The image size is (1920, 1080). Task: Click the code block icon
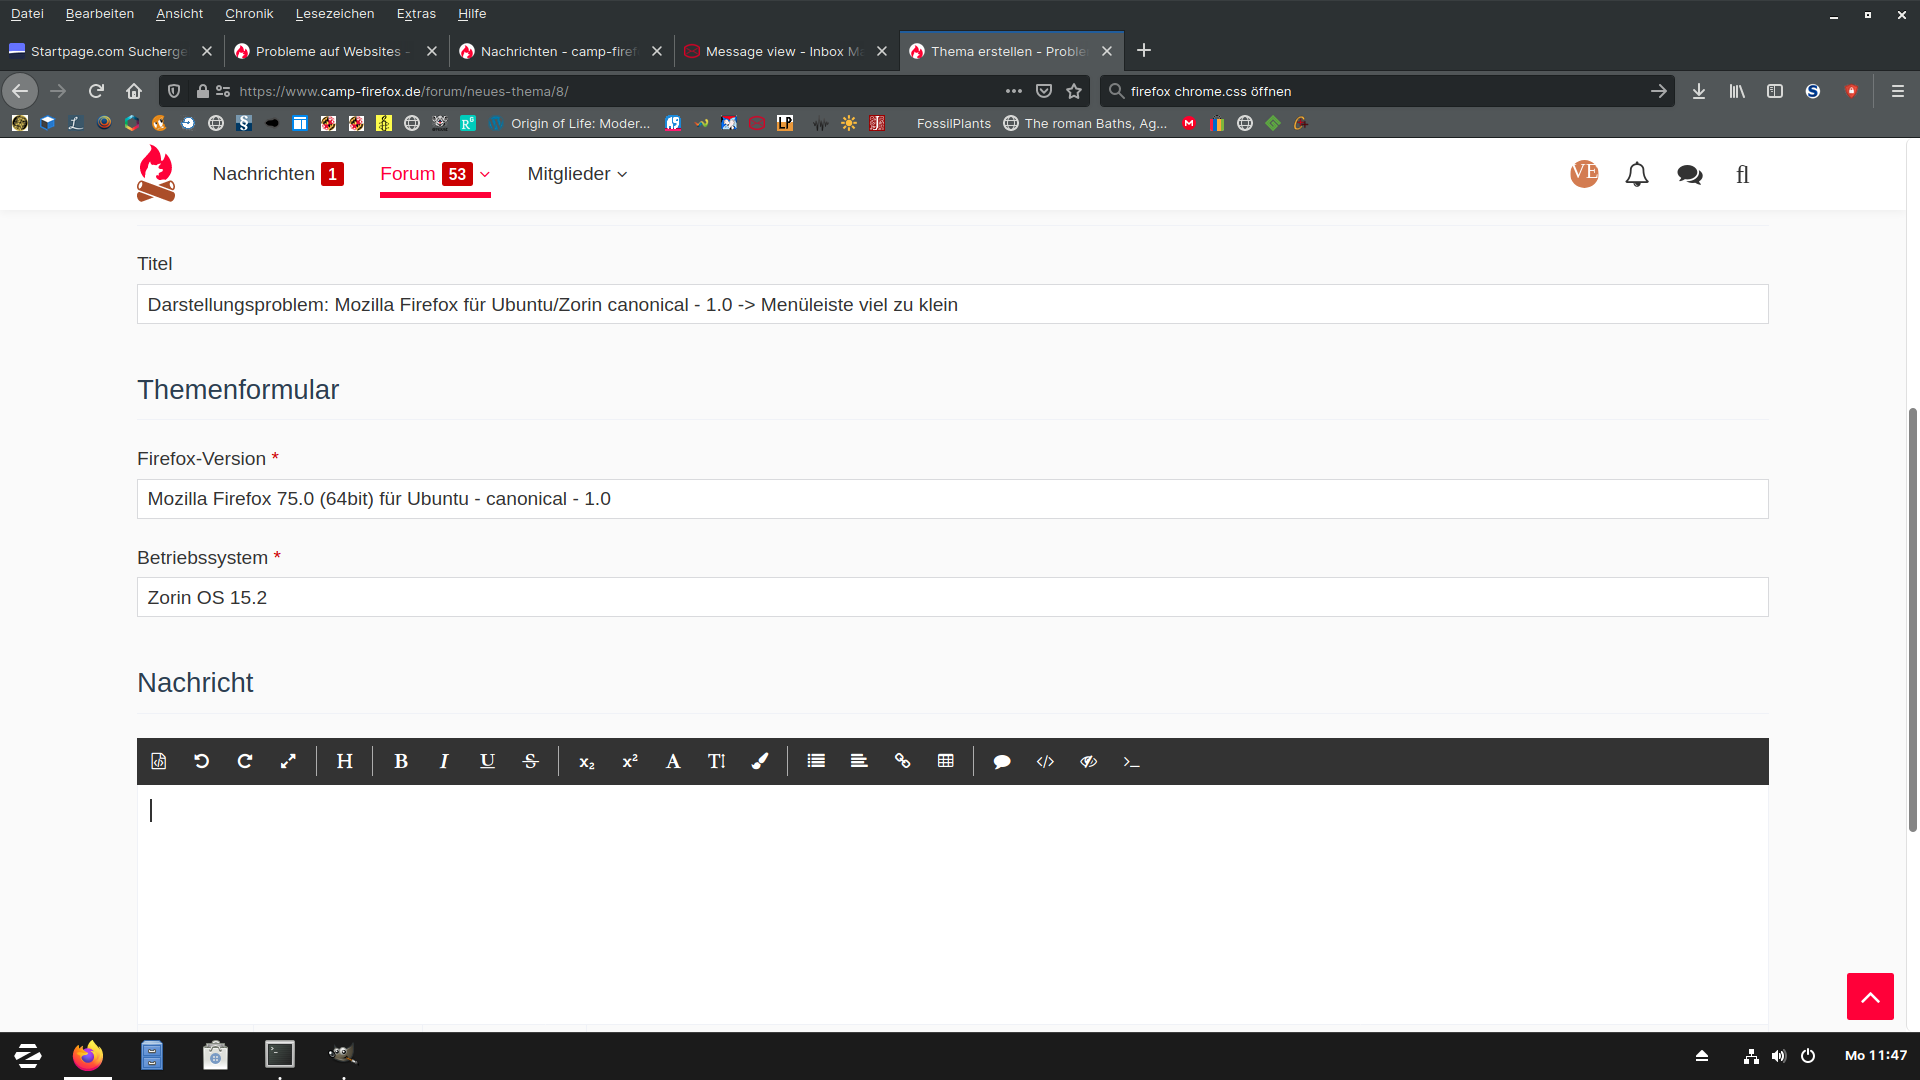click(x=1045, y=761)
